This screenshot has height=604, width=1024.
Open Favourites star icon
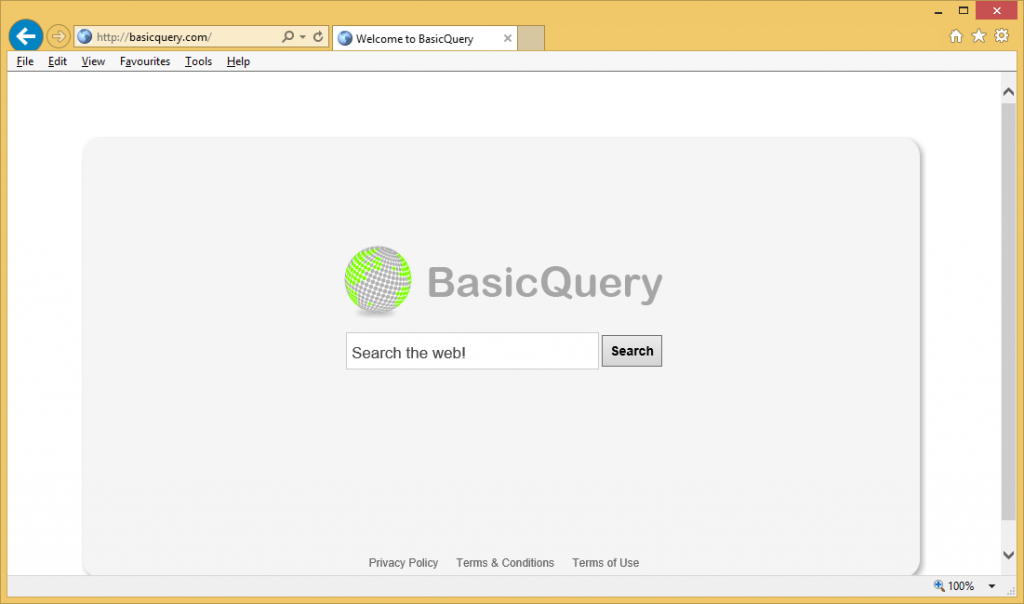(978, 37)
